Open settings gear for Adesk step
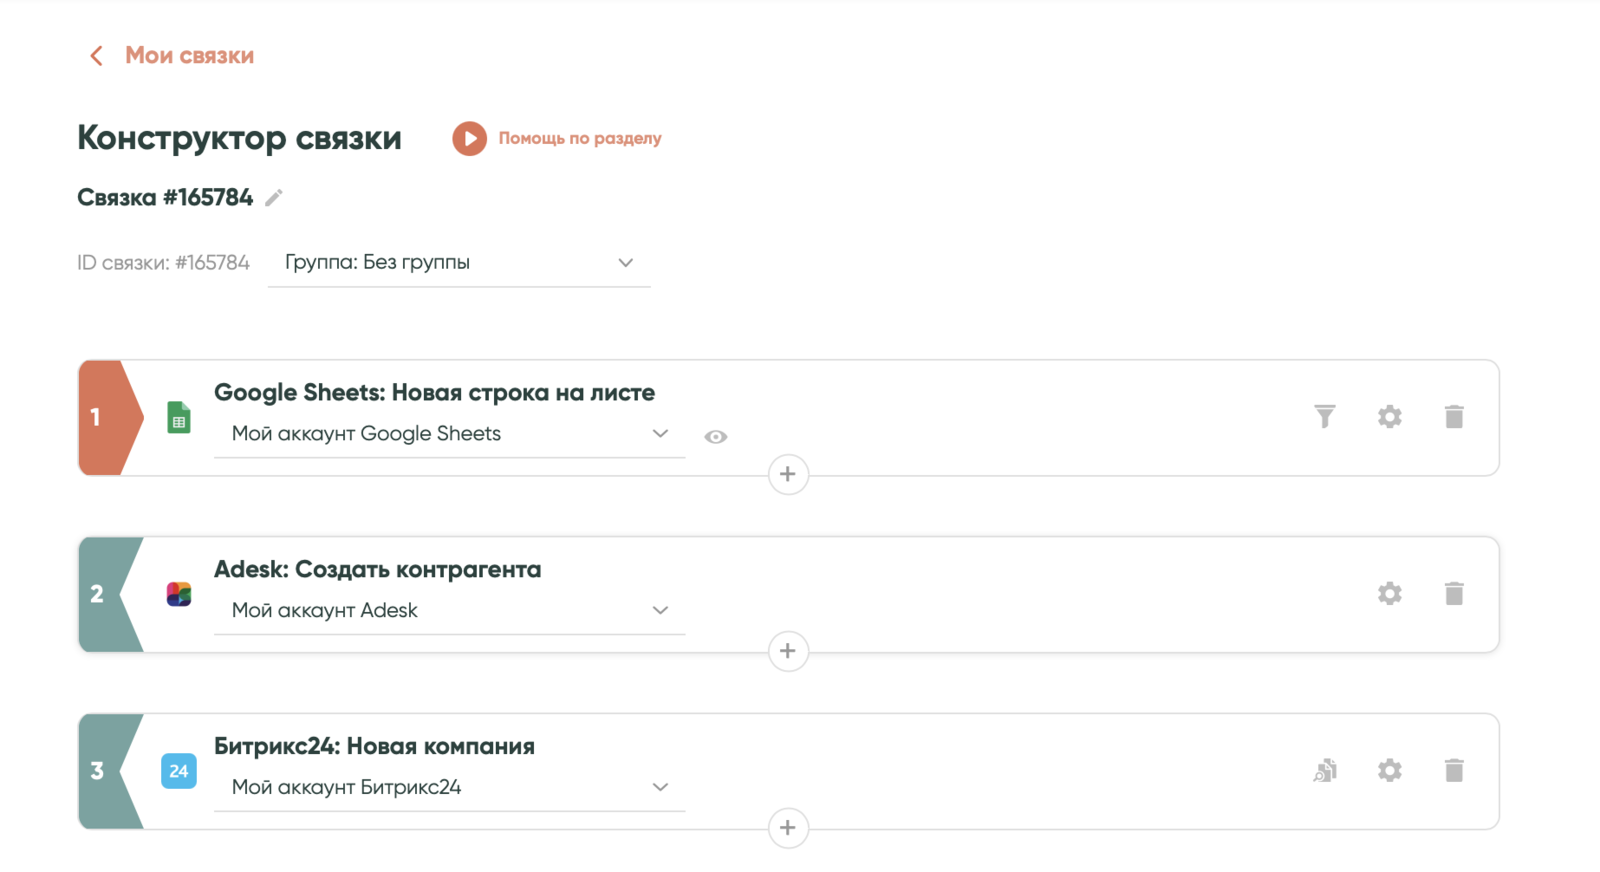The height and width of the screenshot is (872, 1600). click(1389, 593)
